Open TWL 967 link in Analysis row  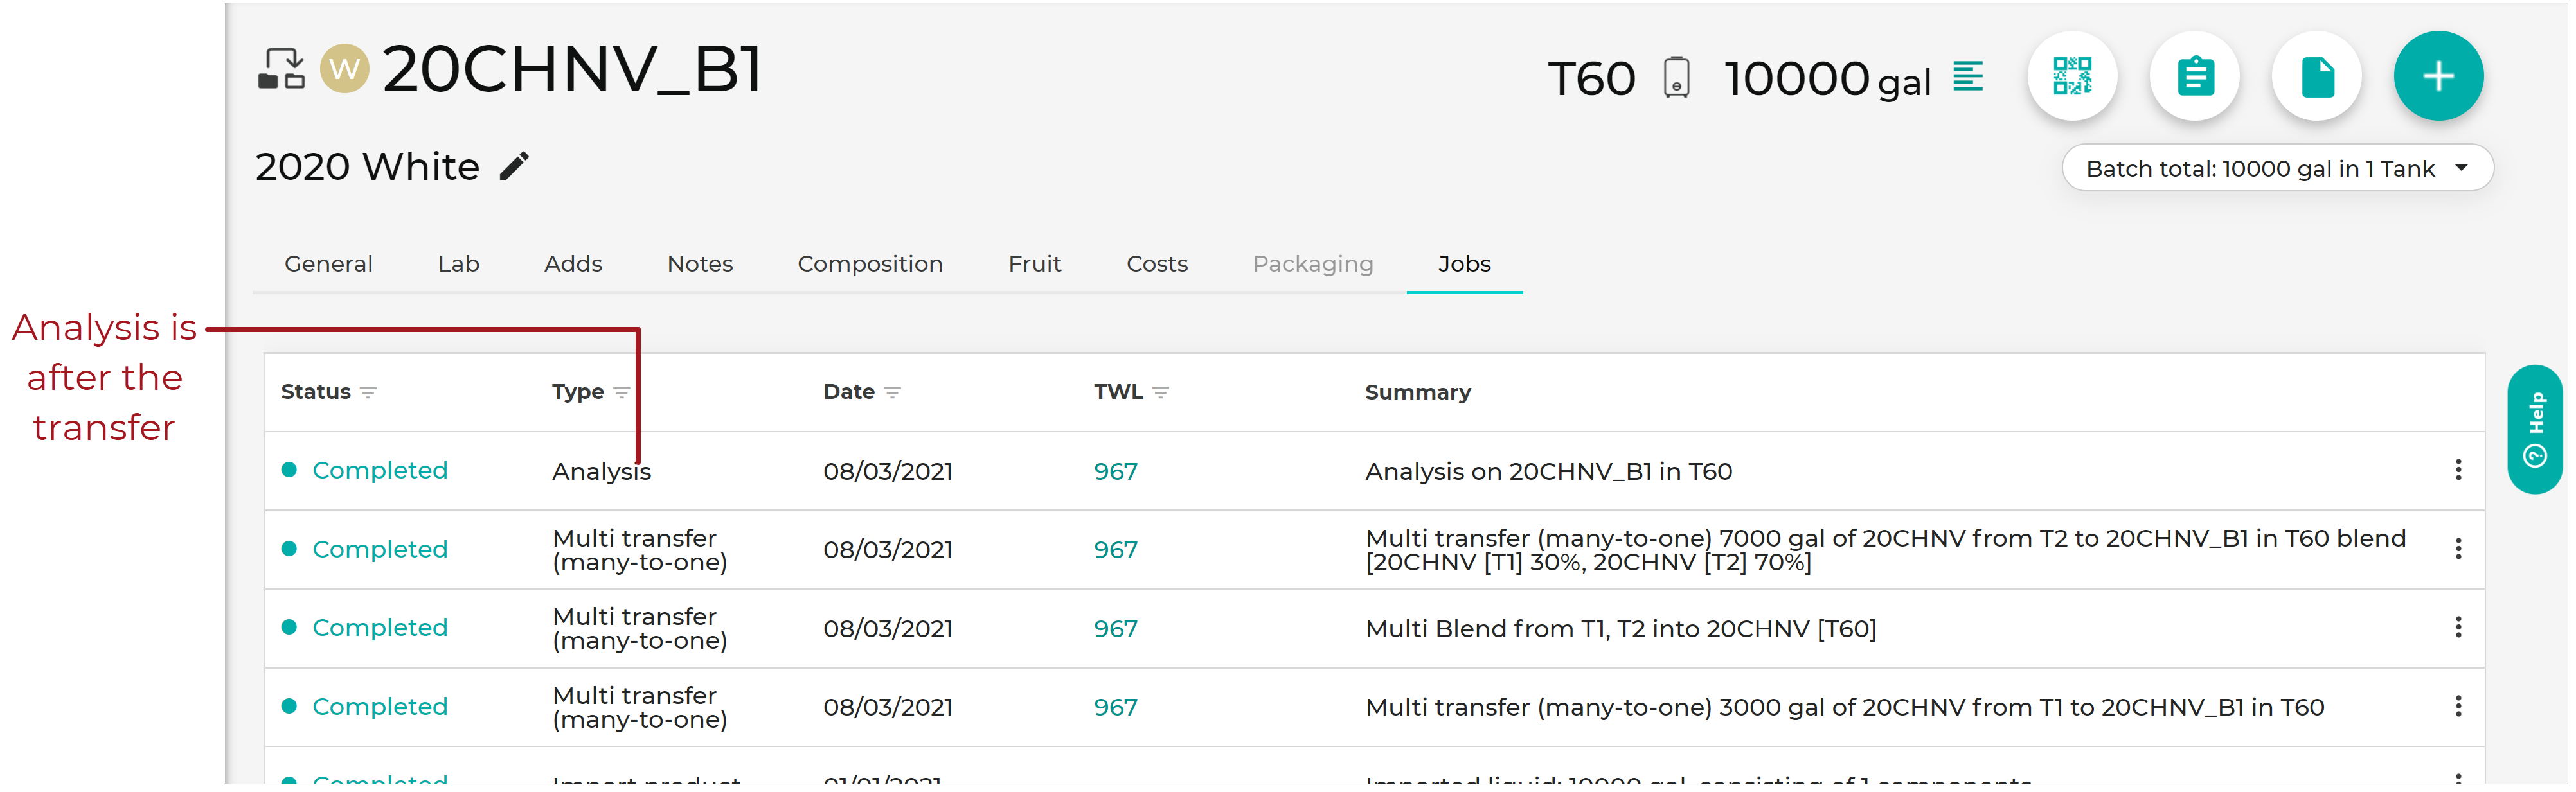(x=1115, y=471)
